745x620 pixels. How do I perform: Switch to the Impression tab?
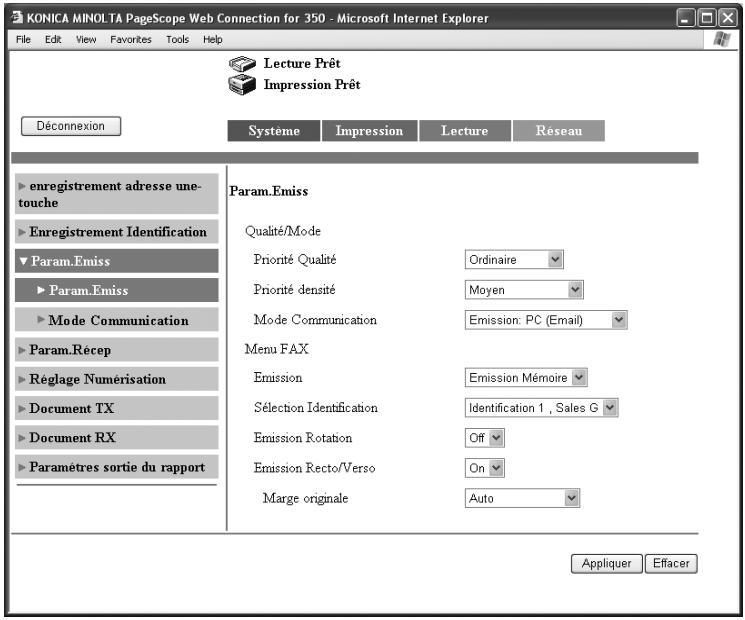tap(370, 131)
